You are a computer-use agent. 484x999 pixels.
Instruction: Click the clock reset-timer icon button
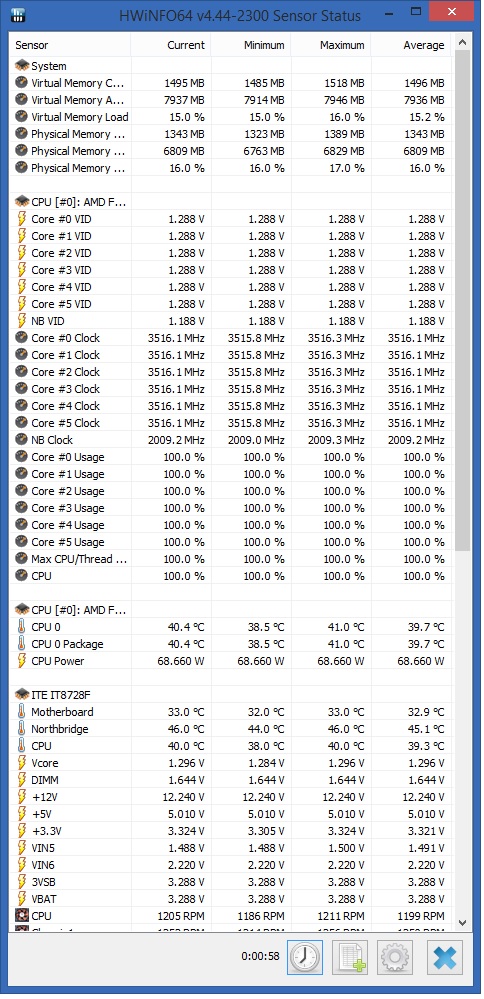[x=304, y=957]
